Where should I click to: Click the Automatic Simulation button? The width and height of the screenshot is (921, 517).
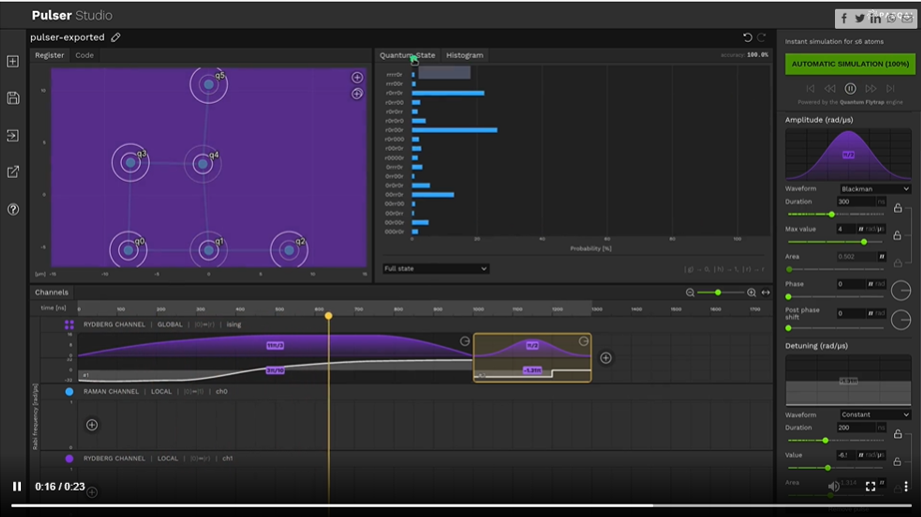tap(850, 64)
